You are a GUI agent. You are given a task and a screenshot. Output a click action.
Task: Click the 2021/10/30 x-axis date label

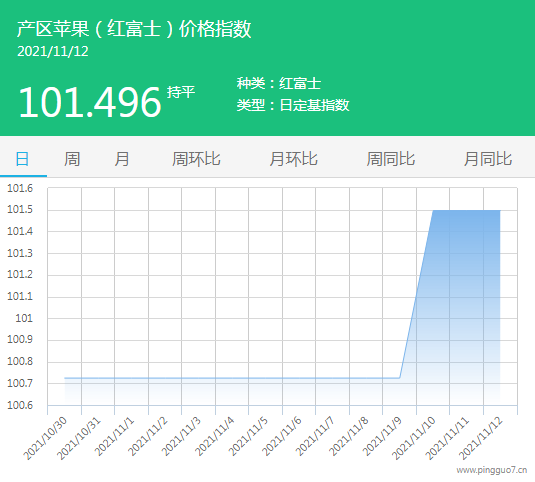click(x=45, y=438)
